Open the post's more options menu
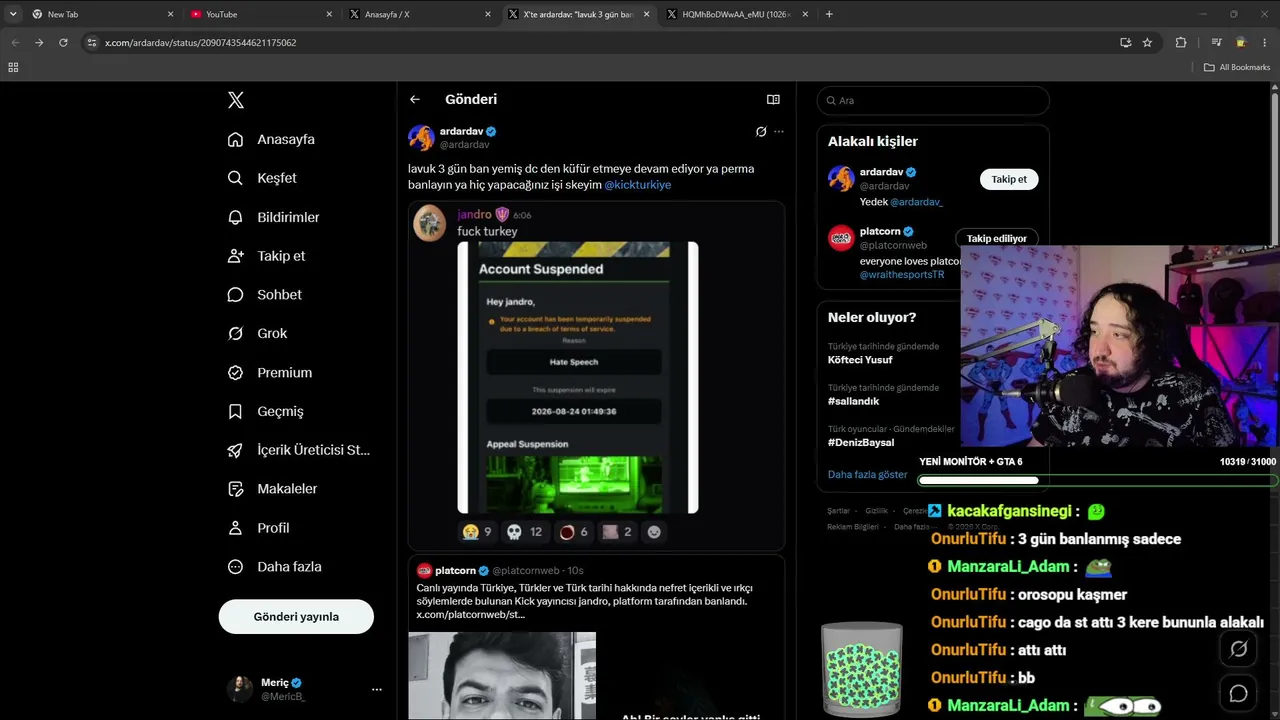 pyautogui.click(x=779, y=131)
